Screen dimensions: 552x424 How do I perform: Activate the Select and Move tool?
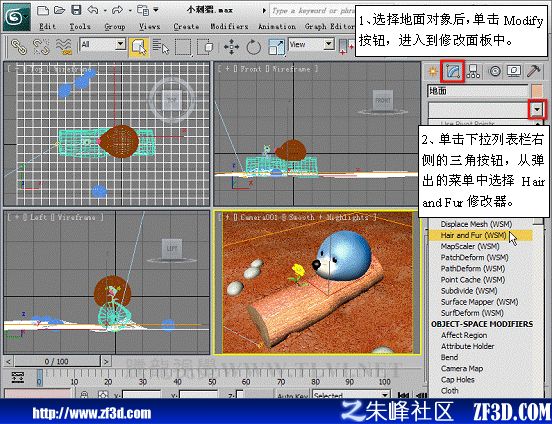point(231,47)
